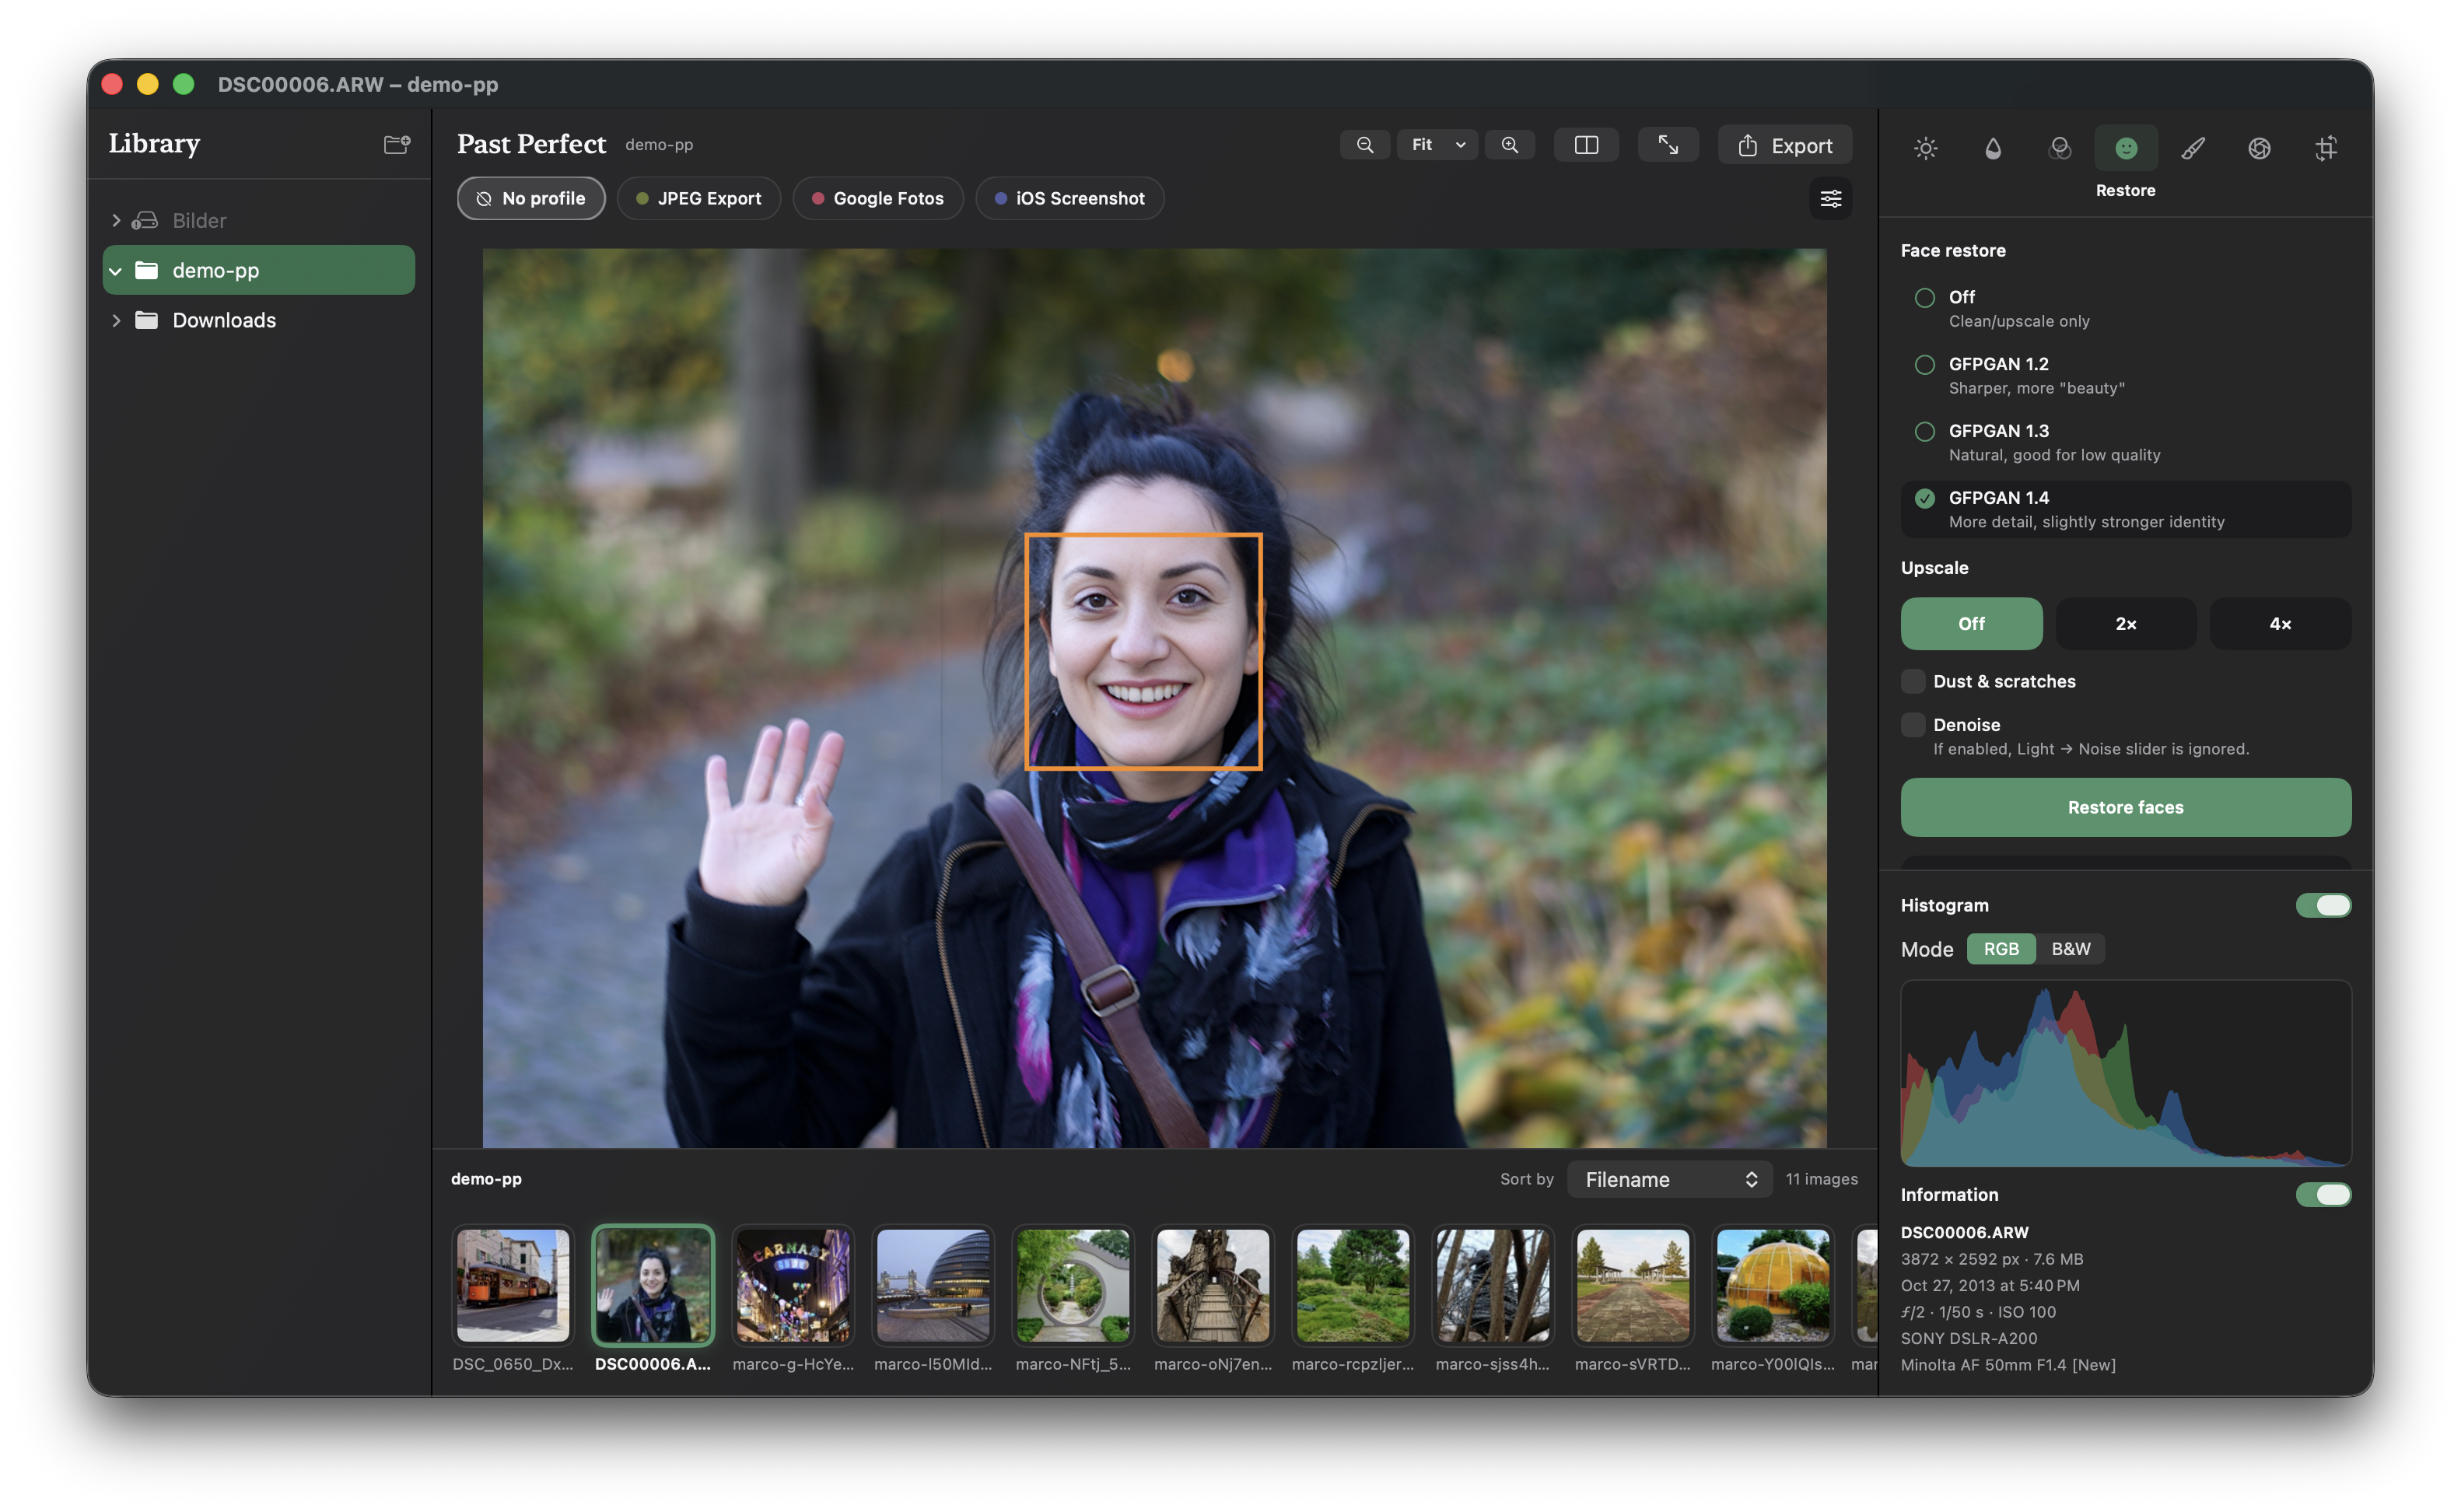Open the Fit zoom level dropdown
Screen dimensions: 2461x1512
tap(1437, 145)
